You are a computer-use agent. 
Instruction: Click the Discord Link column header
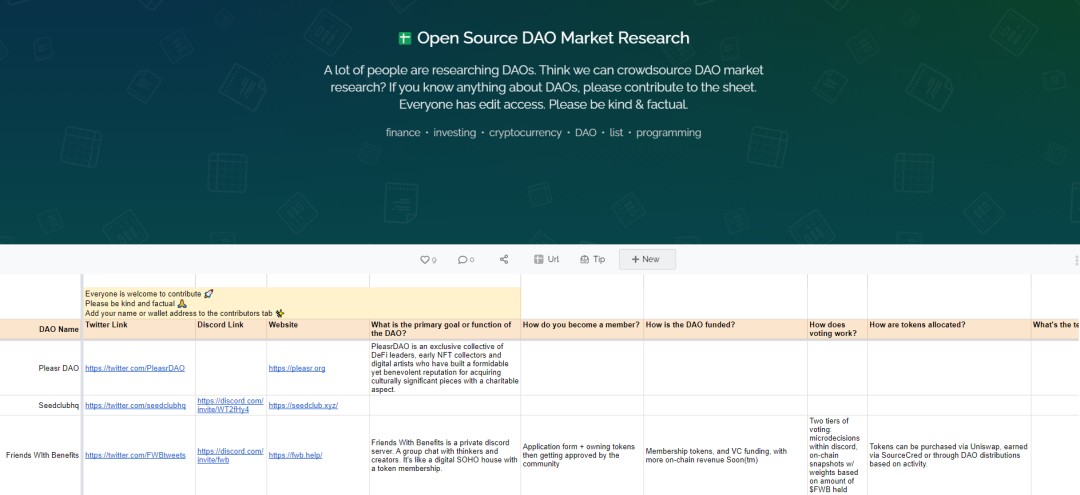[x=231, y=329]
